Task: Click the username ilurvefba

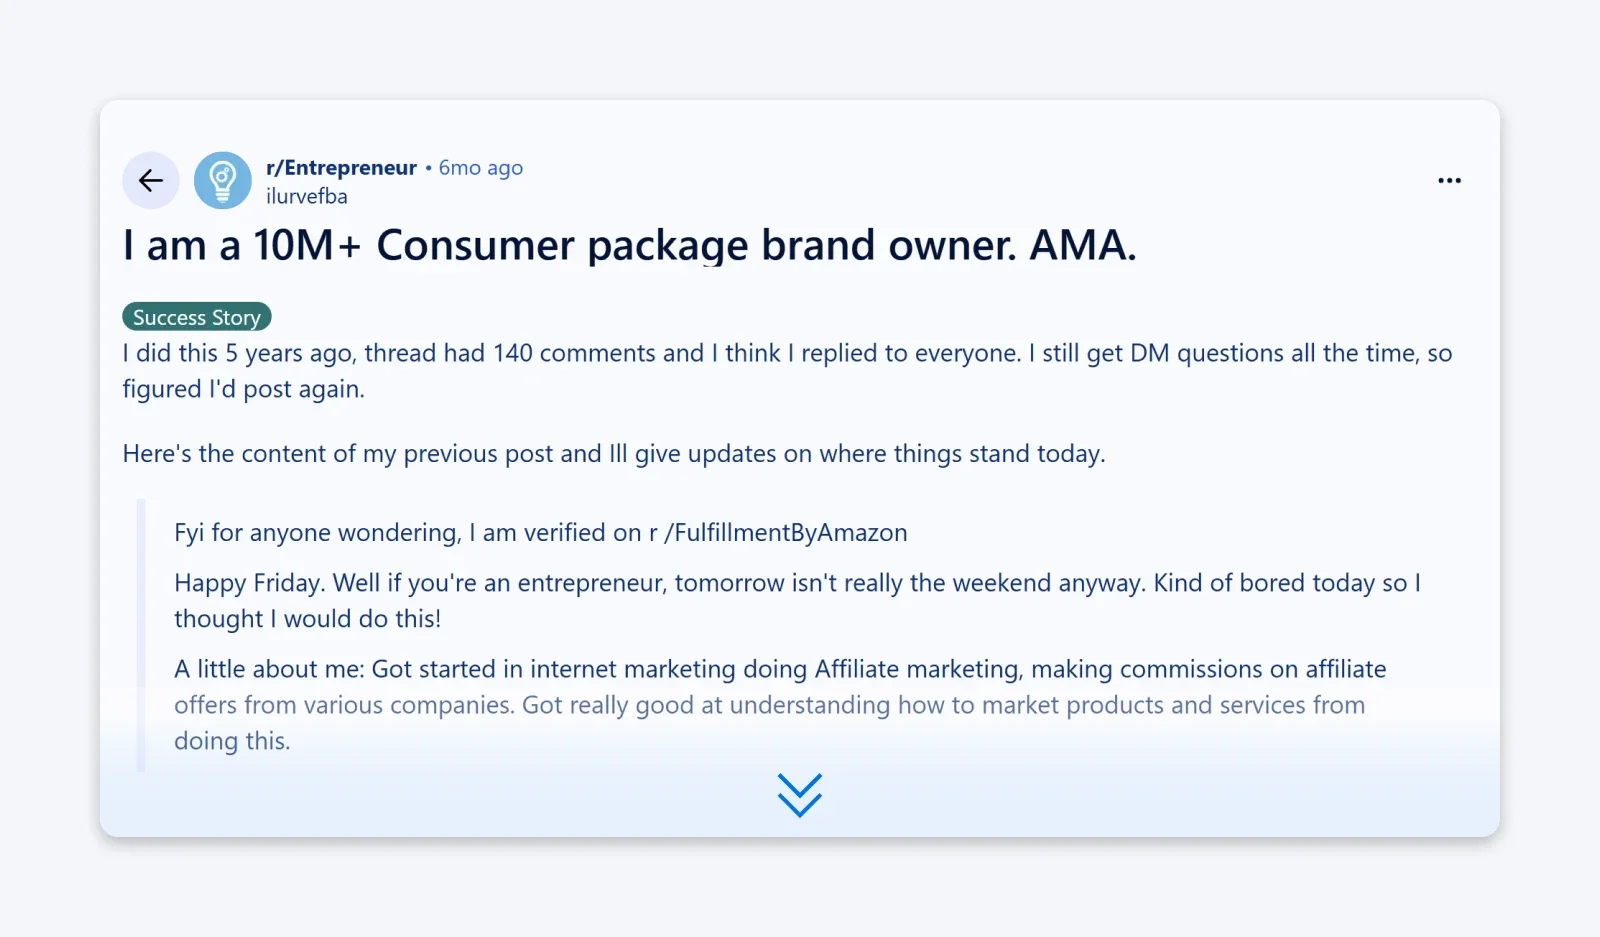Action: coord(306,196)
